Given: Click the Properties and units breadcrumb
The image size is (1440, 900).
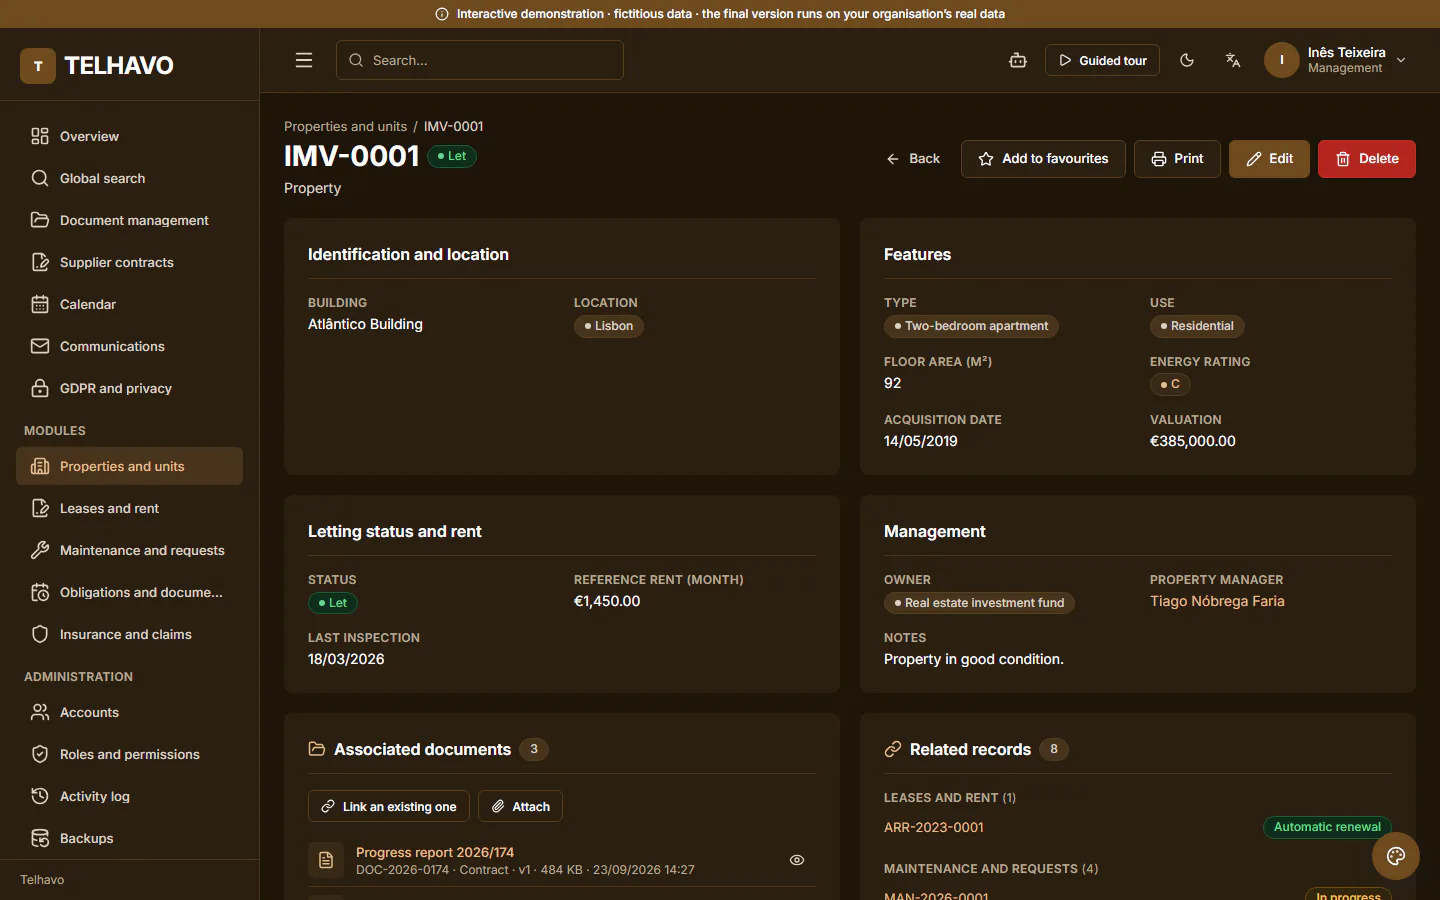Looking at the screenshot, I should (345, 126).
